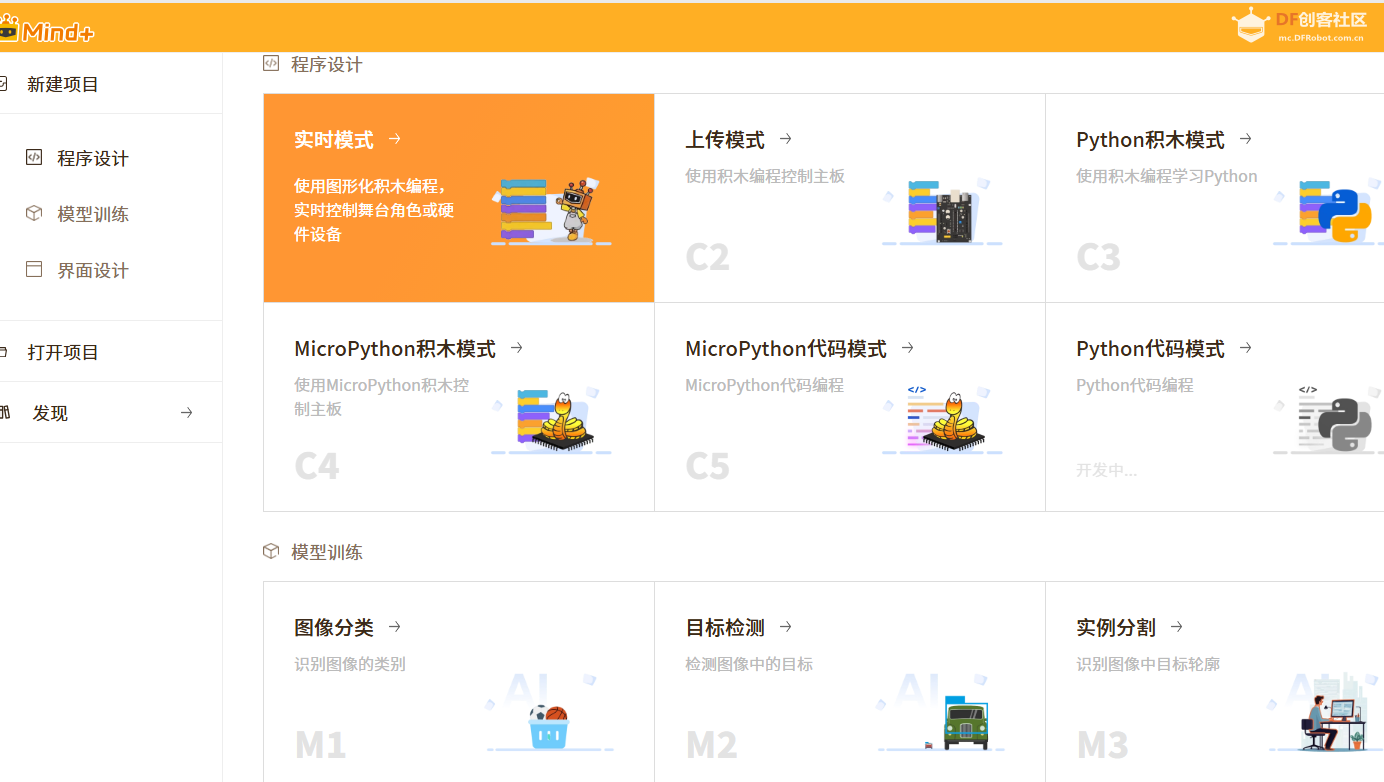Click the snake code illustration in C5 card
The width and height of the screenshot is (1384, 782).
pyautogui.click(x=942, y=420)
